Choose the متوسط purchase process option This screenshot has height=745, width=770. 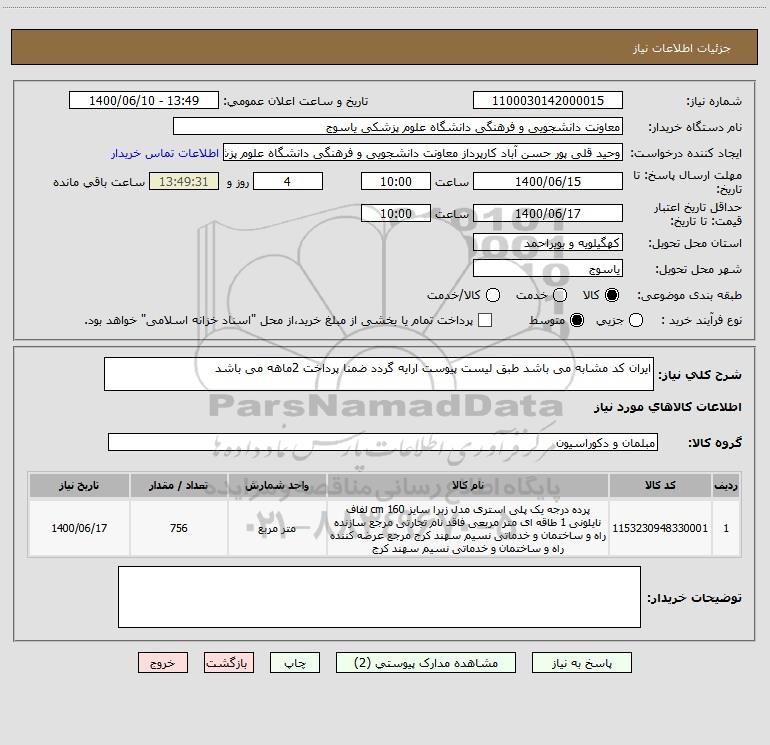[x=577, y=320]
